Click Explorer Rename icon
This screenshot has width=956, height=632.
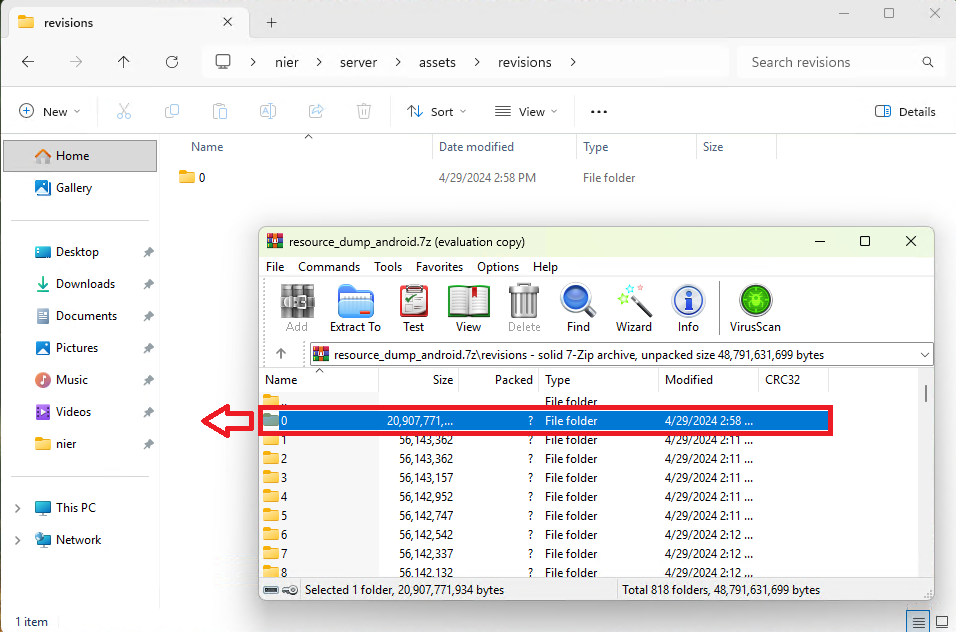click(x=268, y=111)
